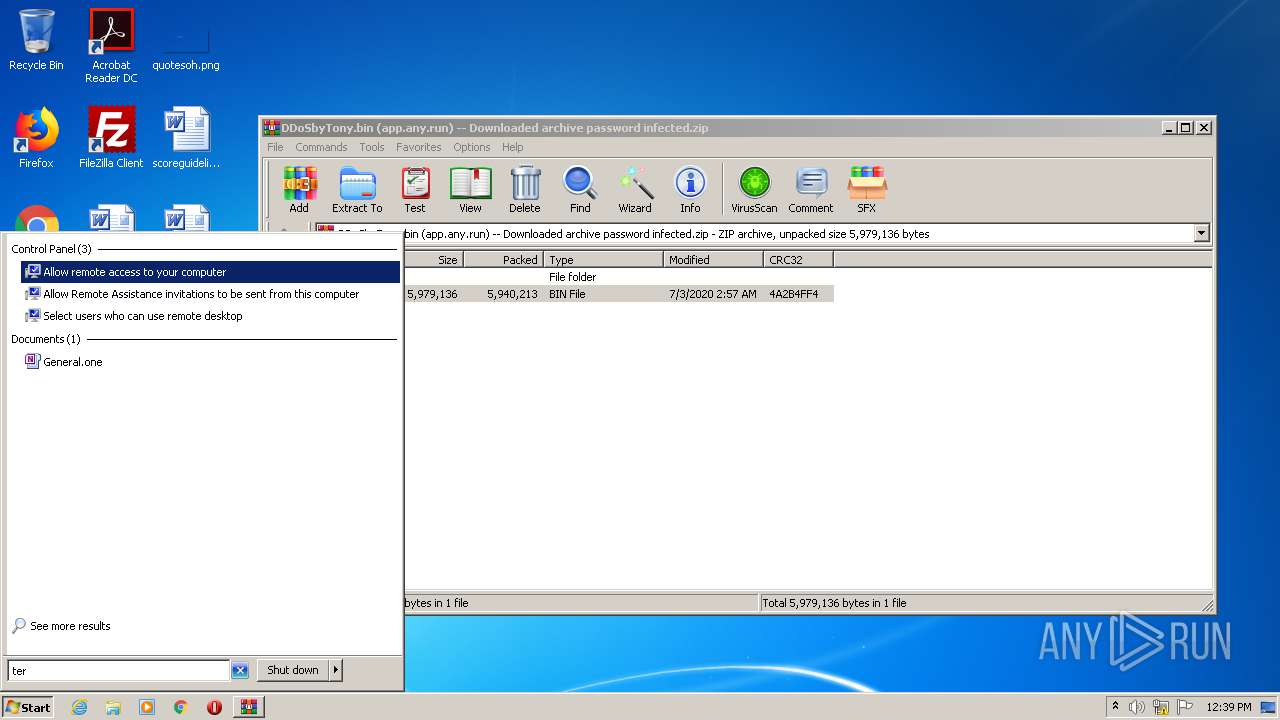Open the File menu in WinRAR

(275, 147)
